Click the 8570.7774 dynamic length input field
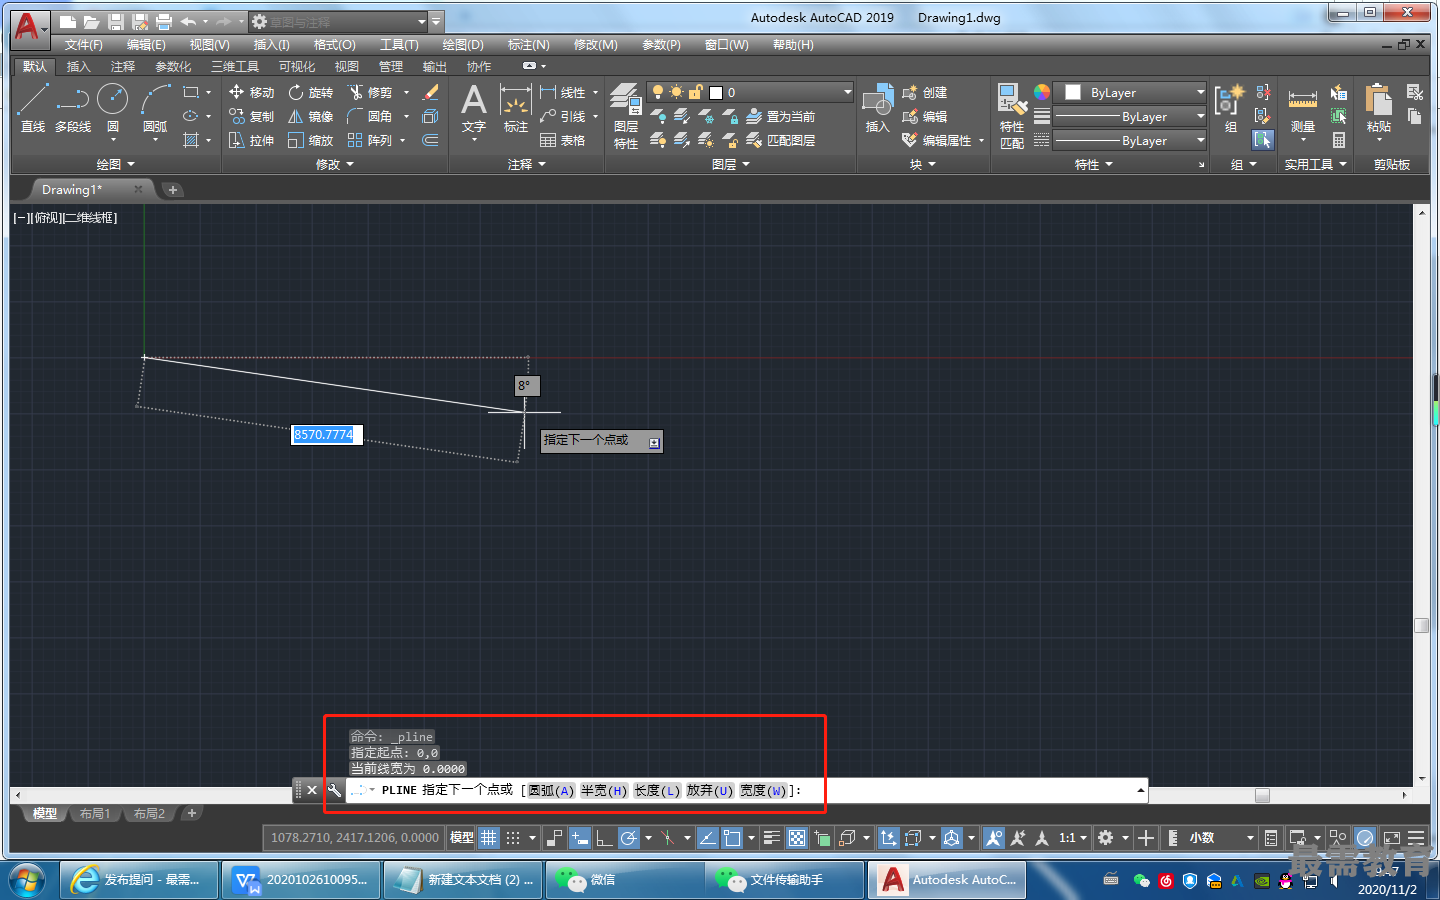This screenshot has width=1440, height=900. (x=326, y=435)
